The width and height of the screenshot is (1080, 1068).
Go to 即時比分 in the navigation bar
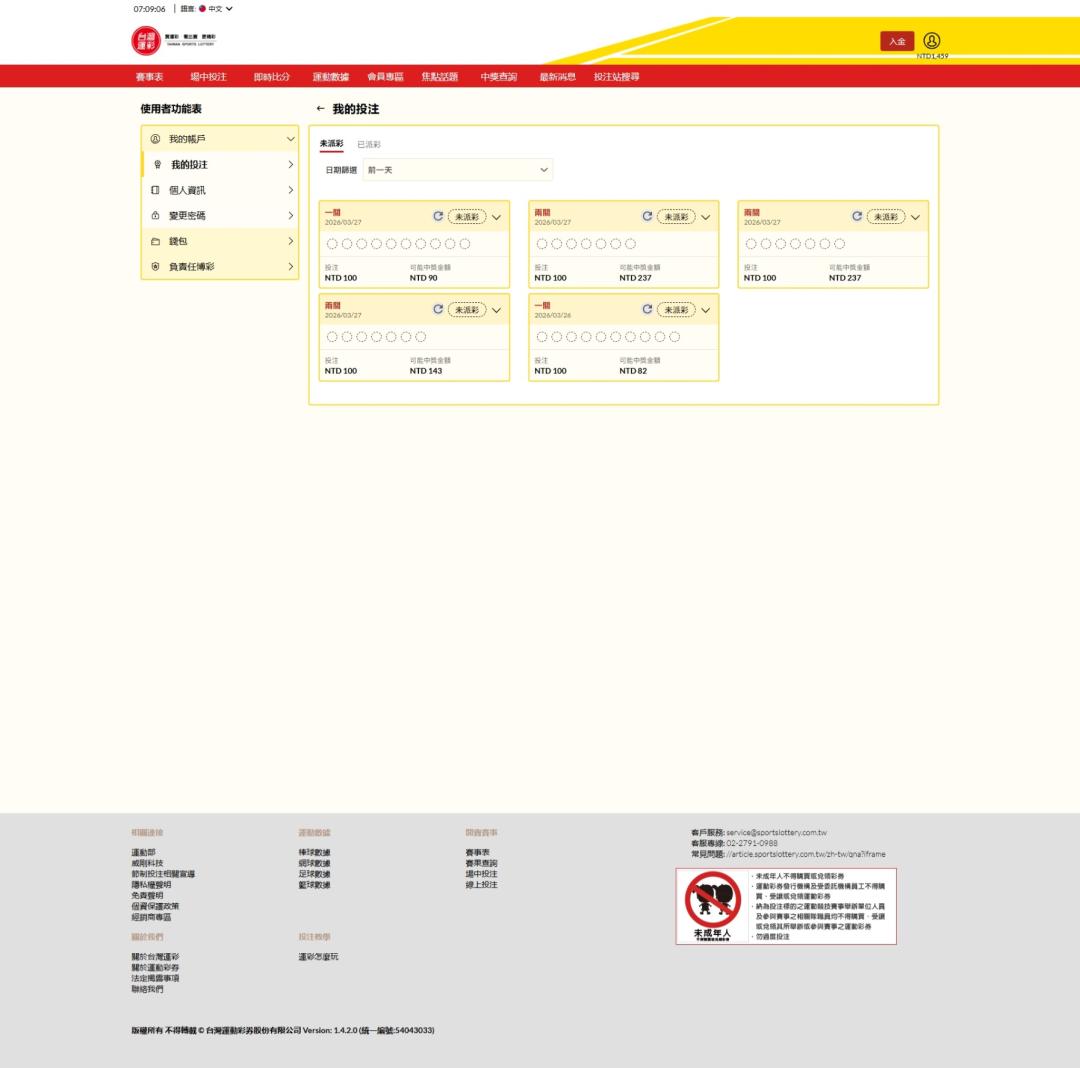[x=272, y=76]
